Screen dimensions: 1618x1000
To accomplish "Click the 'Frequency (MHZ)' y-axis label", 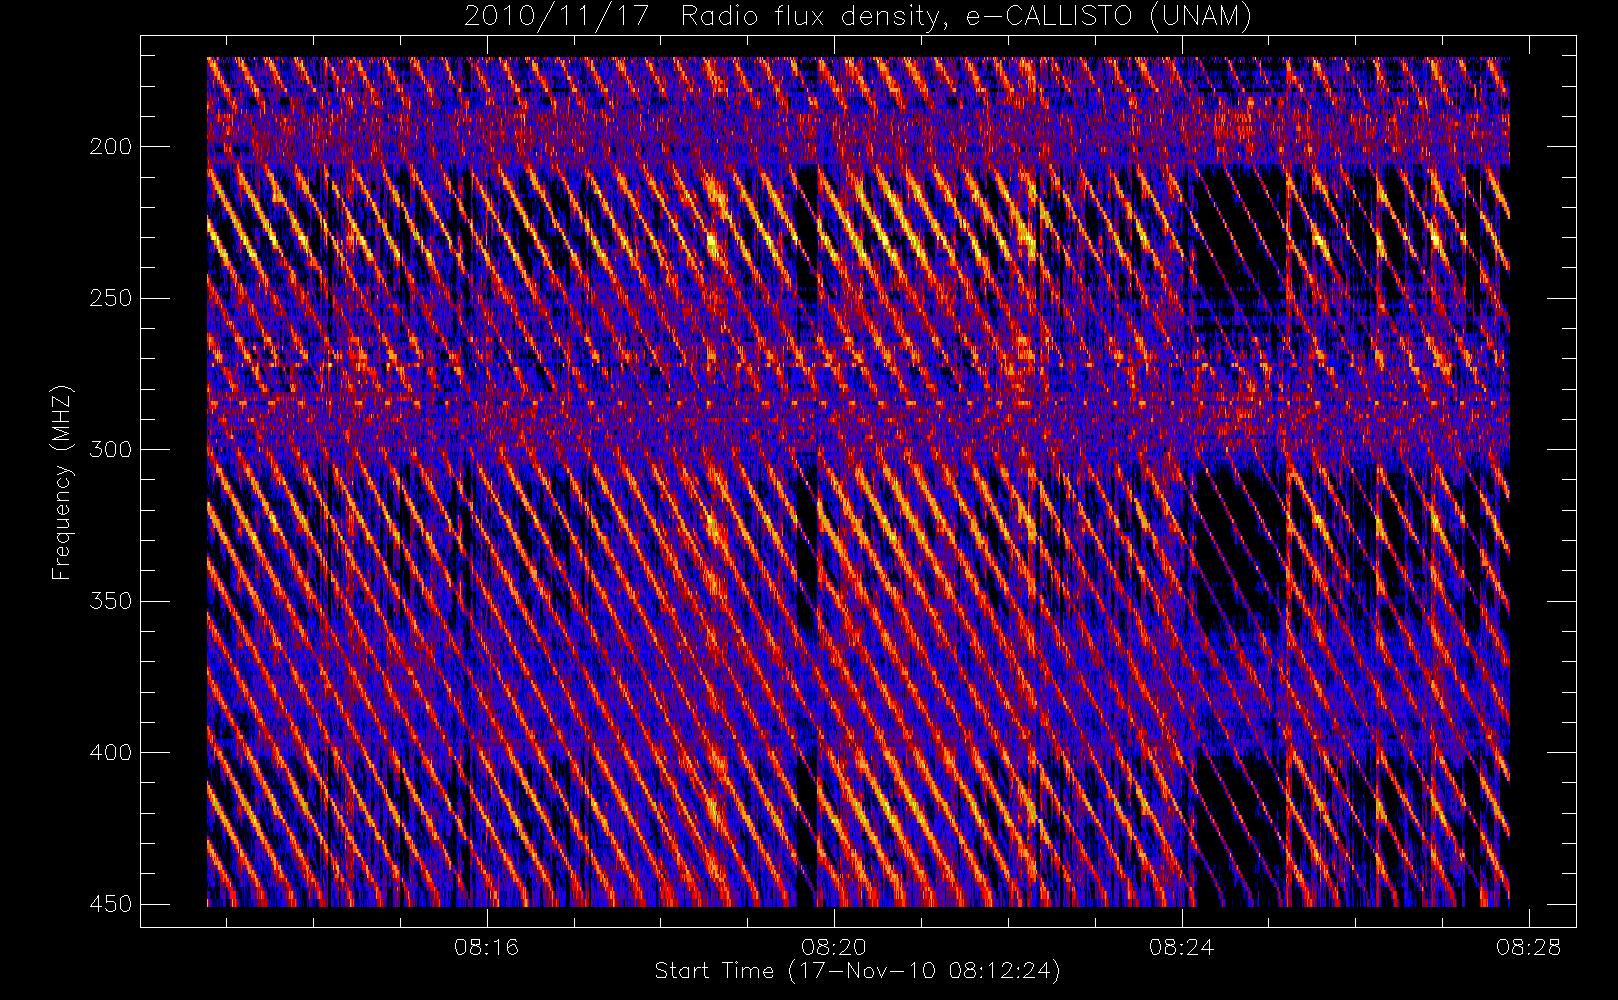I will (x=62, y=481).
